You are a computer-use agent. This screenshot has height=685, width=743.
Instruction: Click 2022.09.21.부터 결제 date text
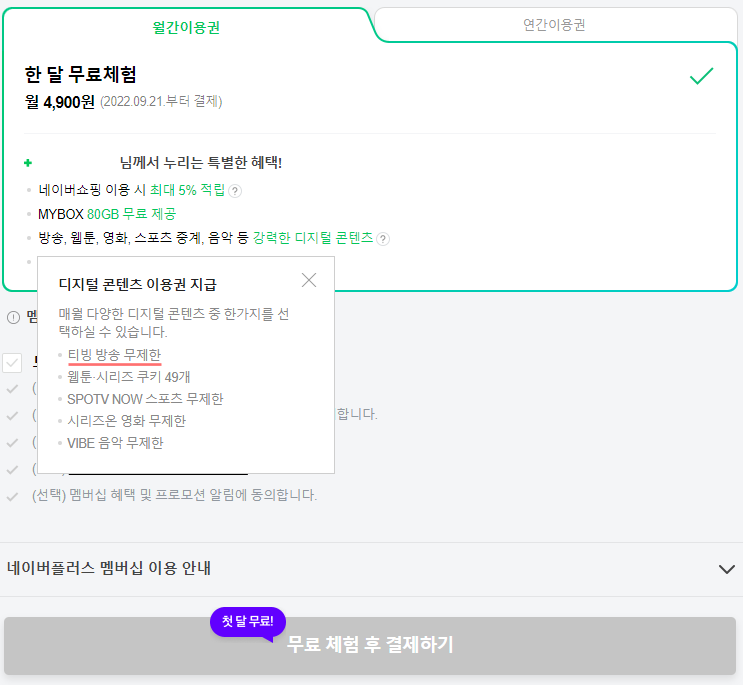(161, 101)
